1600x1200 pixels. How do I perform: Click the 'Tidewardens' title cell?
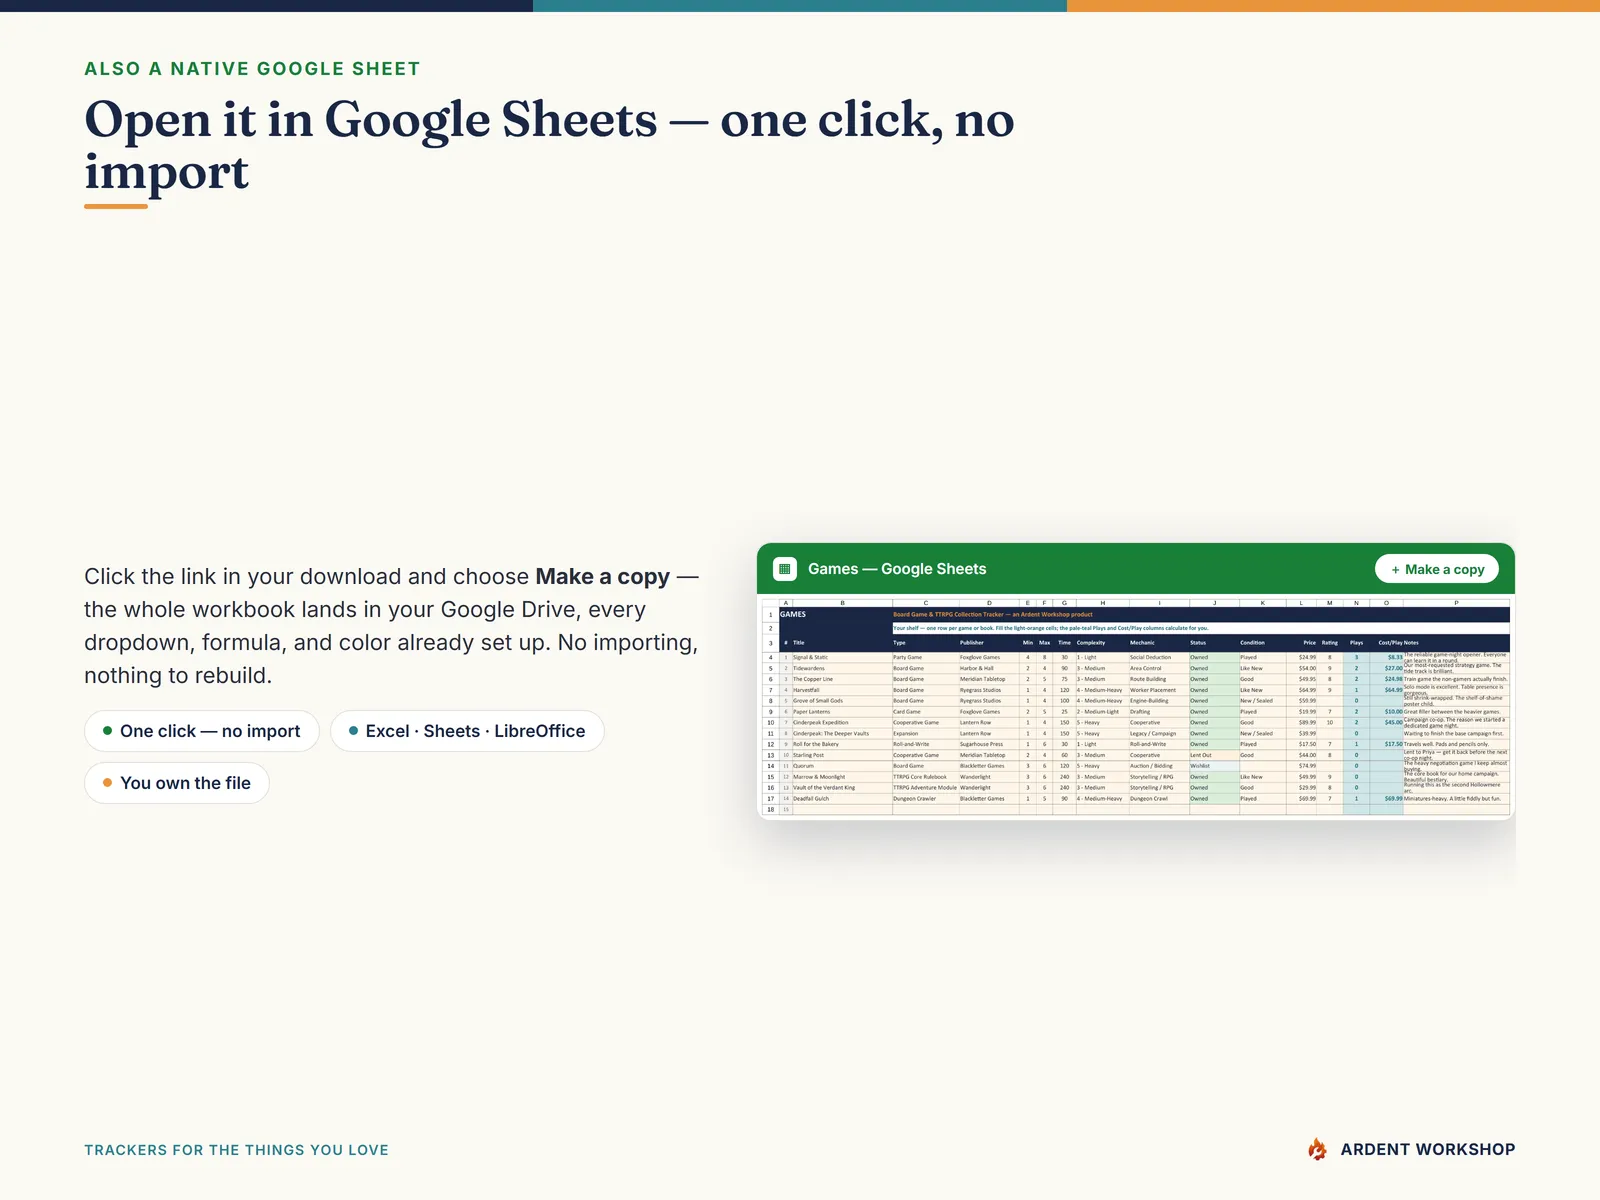(841, 668)
